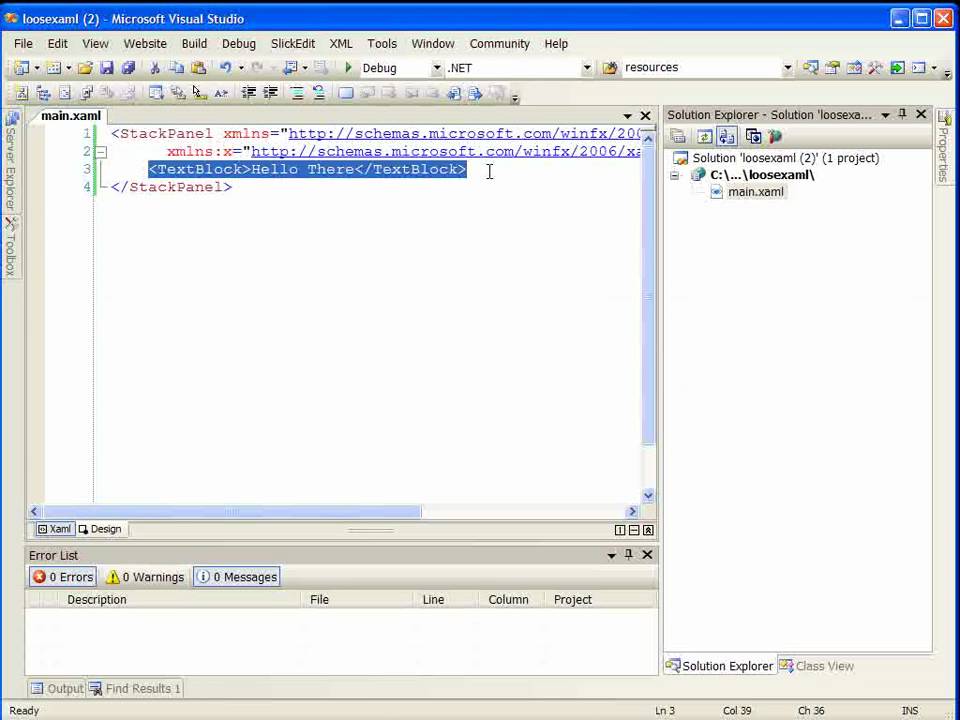Click the Find in Files icon beside resources
This screenshot has width=960, height=720.
[x=610, y=68]
